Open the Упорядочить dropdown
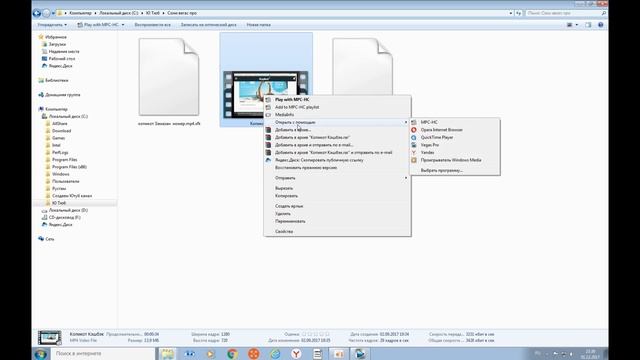 tap(52, 25)
